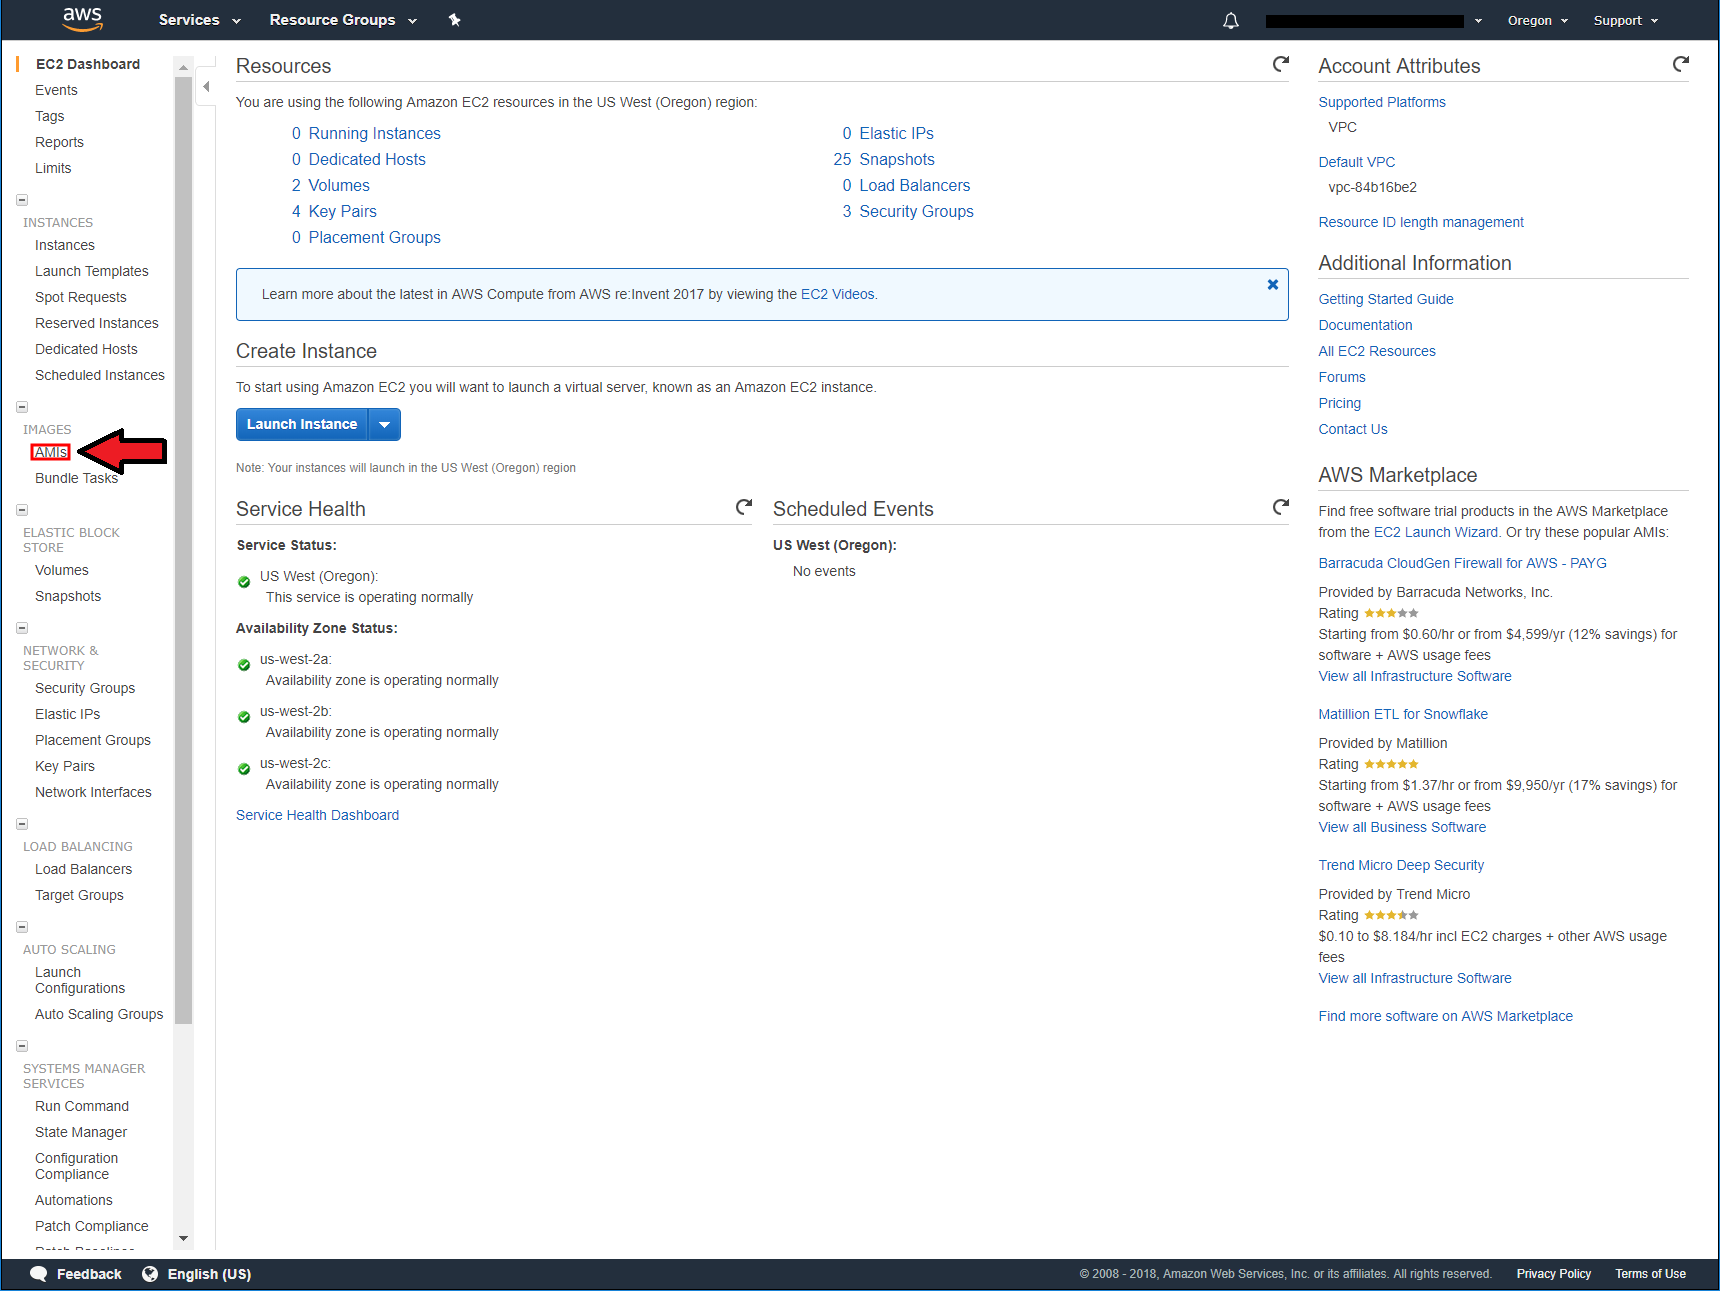This screenshot has width=1720, height=1291.
Task: Collapse the IMAGES navigation section
Action: (x=22, y=407)
